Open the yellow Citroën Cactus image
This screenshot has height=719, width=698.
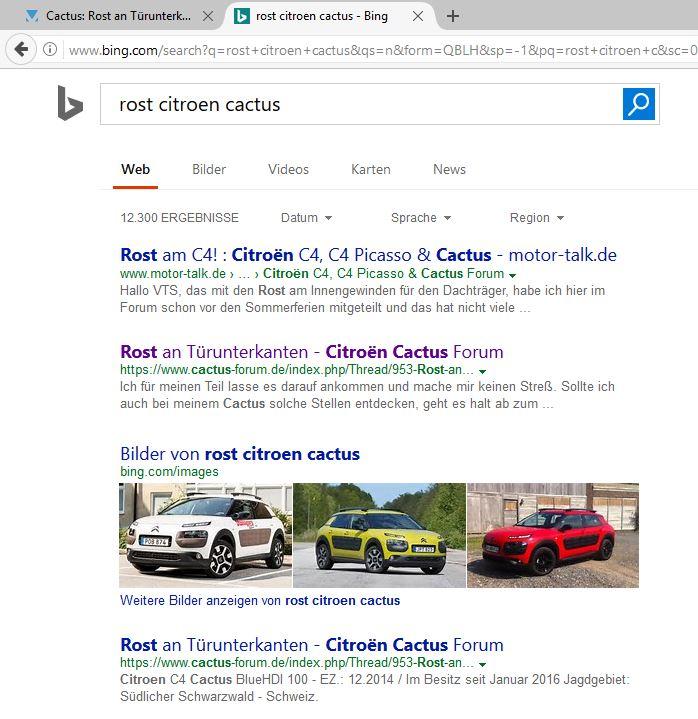tap(379, 535)
